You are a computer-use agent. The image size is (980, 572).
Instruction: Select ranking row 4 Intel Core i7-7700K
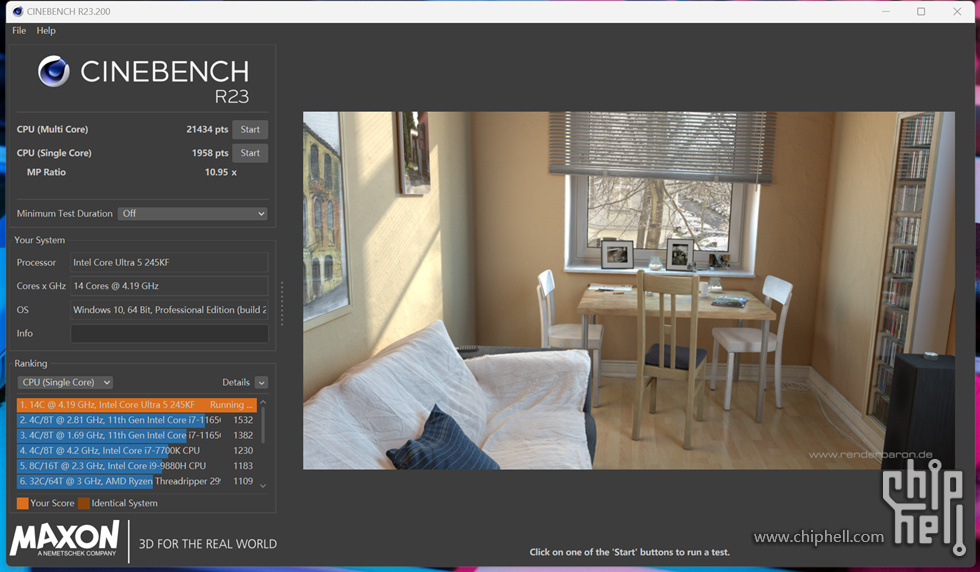(137, 450)
